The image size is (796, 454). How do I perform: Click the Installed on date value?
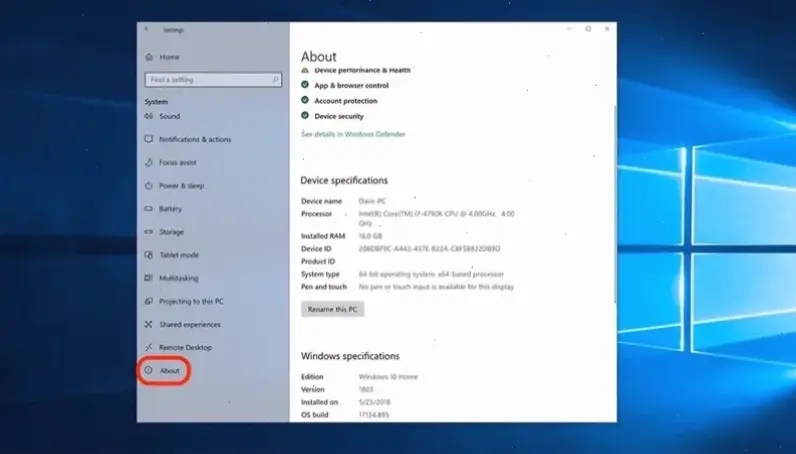[x=374, y=402]
